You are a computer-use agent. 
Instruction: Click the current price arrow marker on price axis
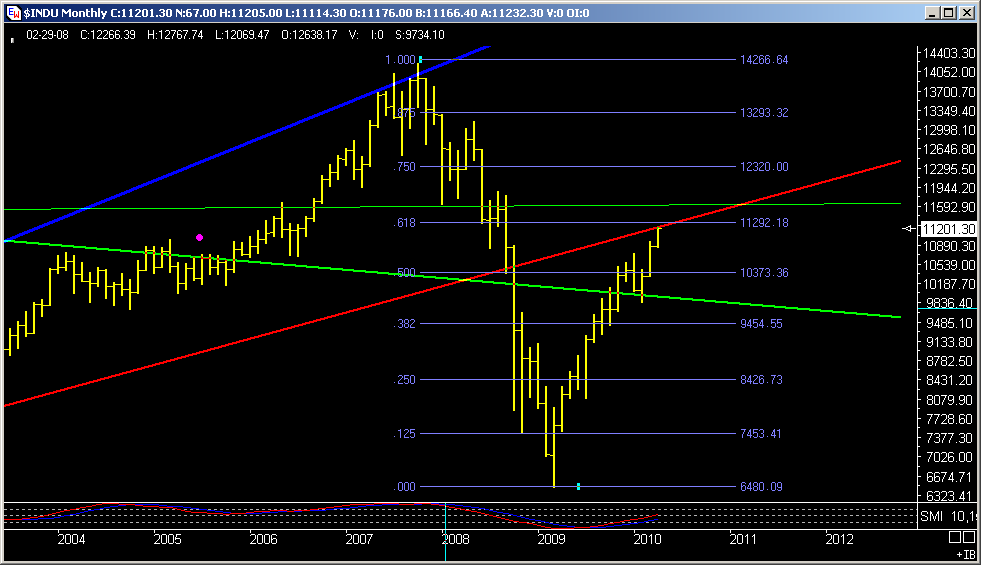point(908,229)
